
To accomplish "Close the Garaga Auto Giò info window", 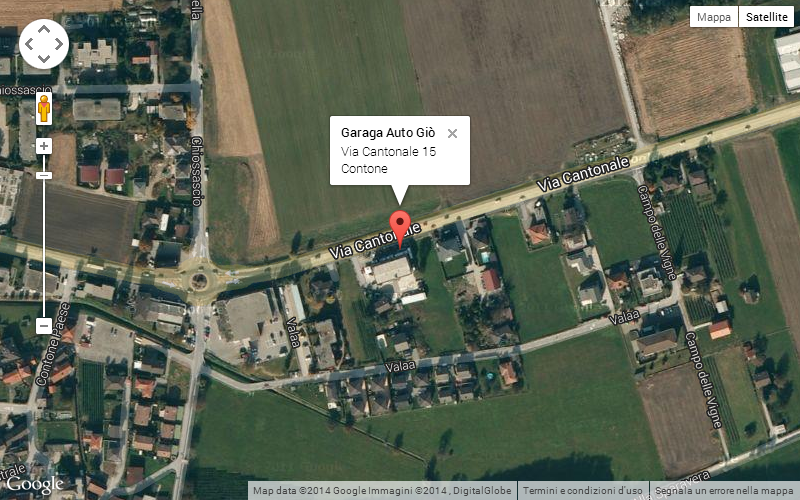I will 452,134.
